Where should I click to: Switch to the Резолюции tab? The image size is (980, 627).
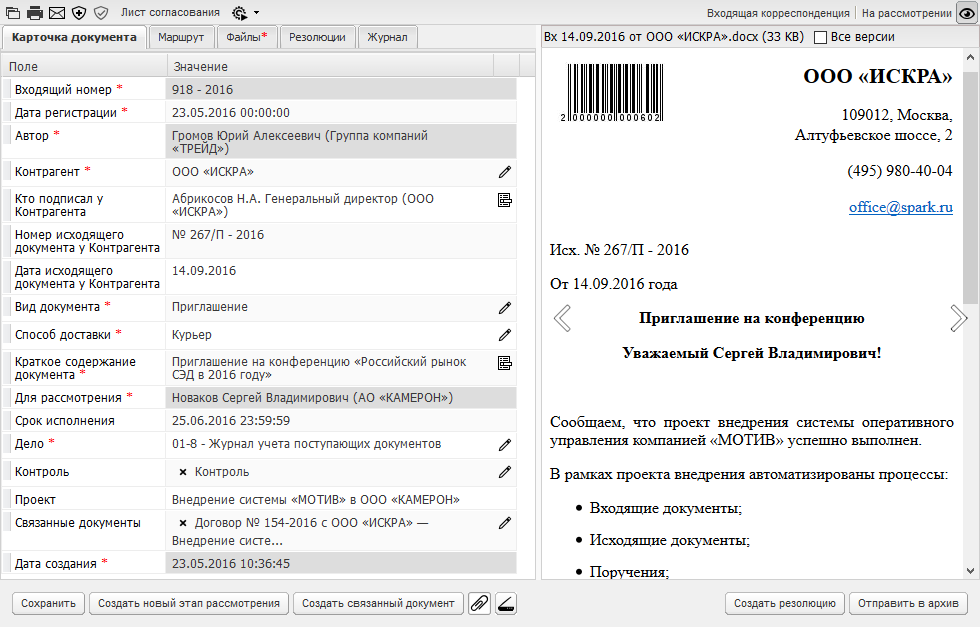[318, 37]
